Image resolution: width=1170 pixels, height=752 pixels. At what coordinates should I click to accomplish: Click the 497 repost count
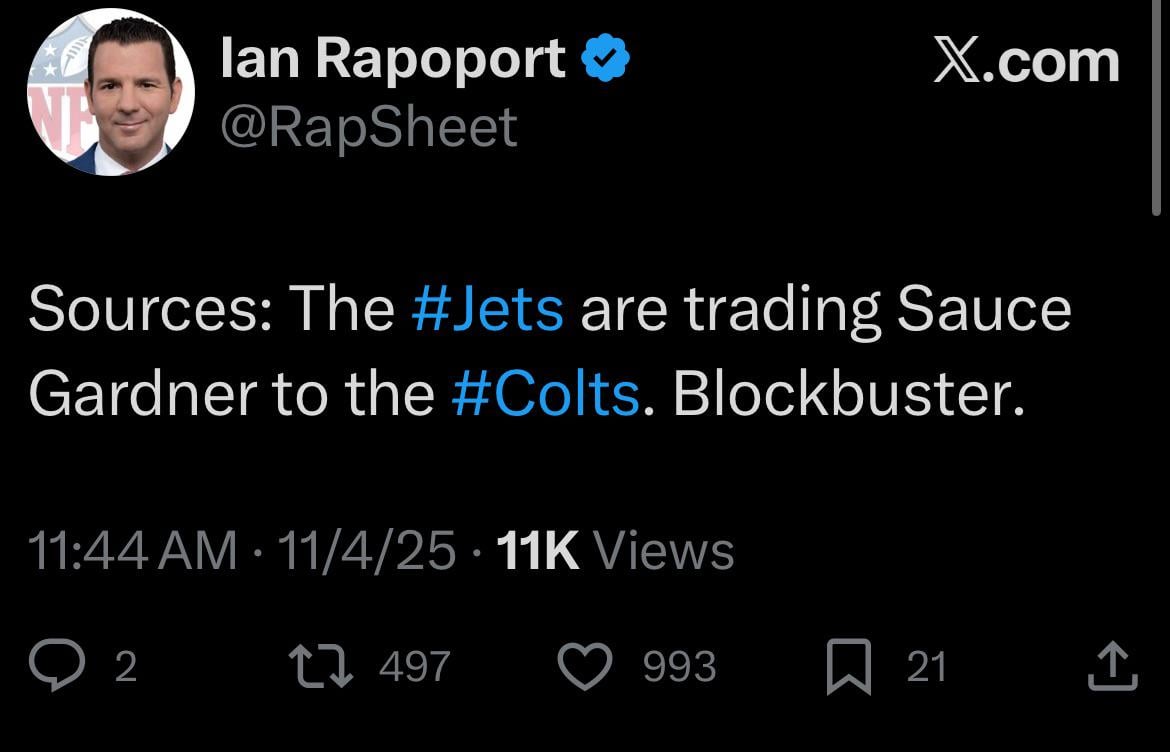coord(415,664)
